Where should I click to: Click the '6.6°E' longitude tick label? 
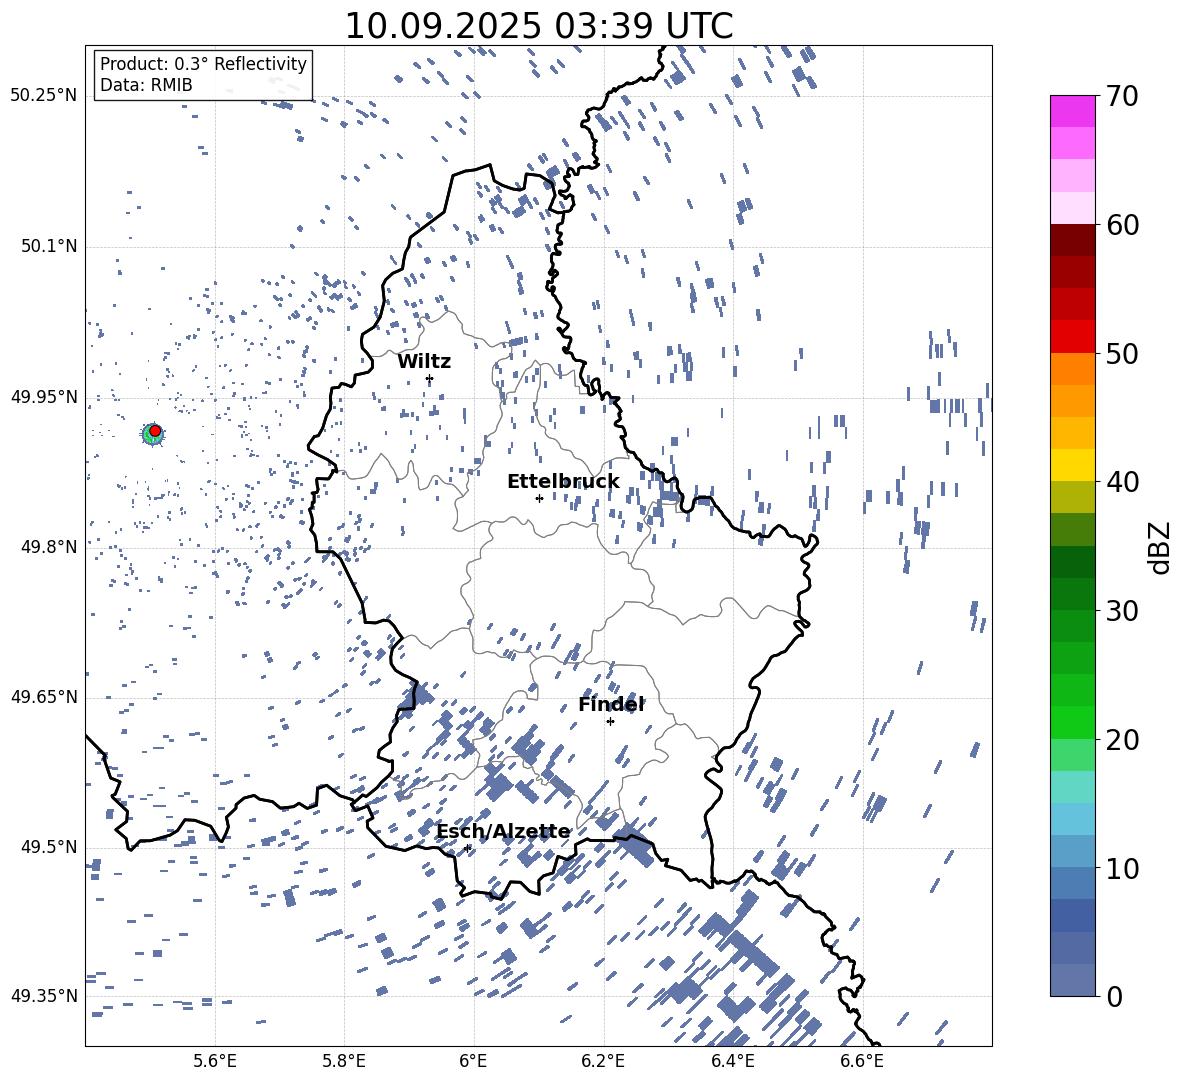tap(862, 1061)
